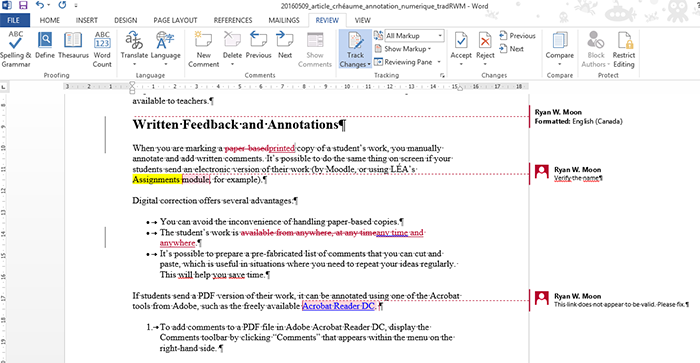Click Previous in the Changes group
700x363 pixels.
pyautogui.click(x=517, y=36)
